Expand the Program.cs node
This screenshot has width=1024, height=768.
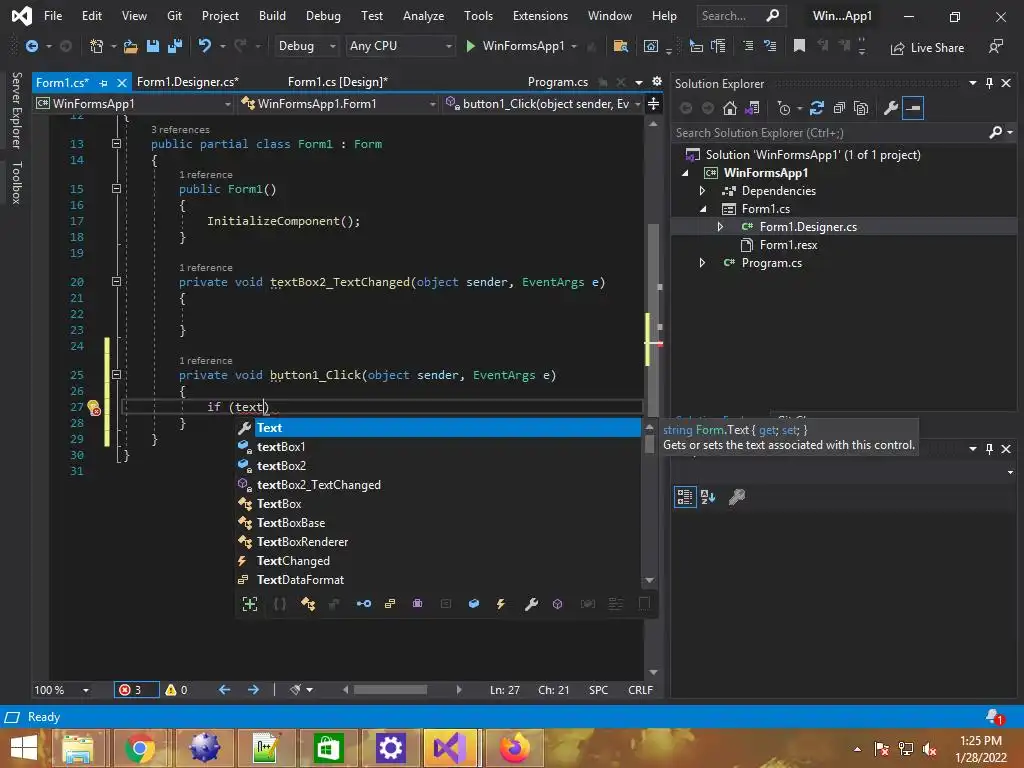coord(702,263)
